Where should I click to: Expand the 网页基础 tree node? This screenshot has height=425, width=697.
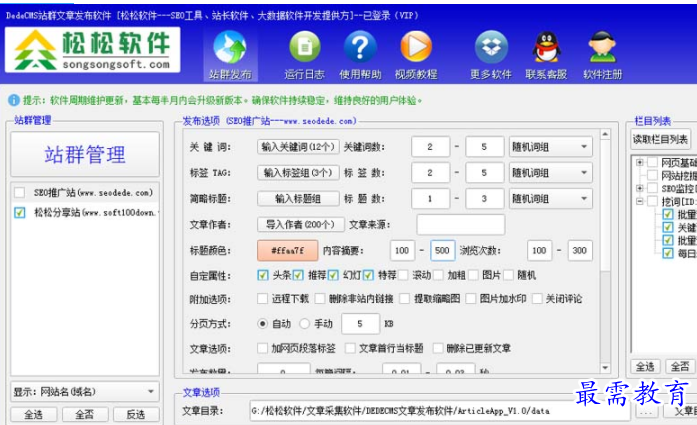[640, 162]
